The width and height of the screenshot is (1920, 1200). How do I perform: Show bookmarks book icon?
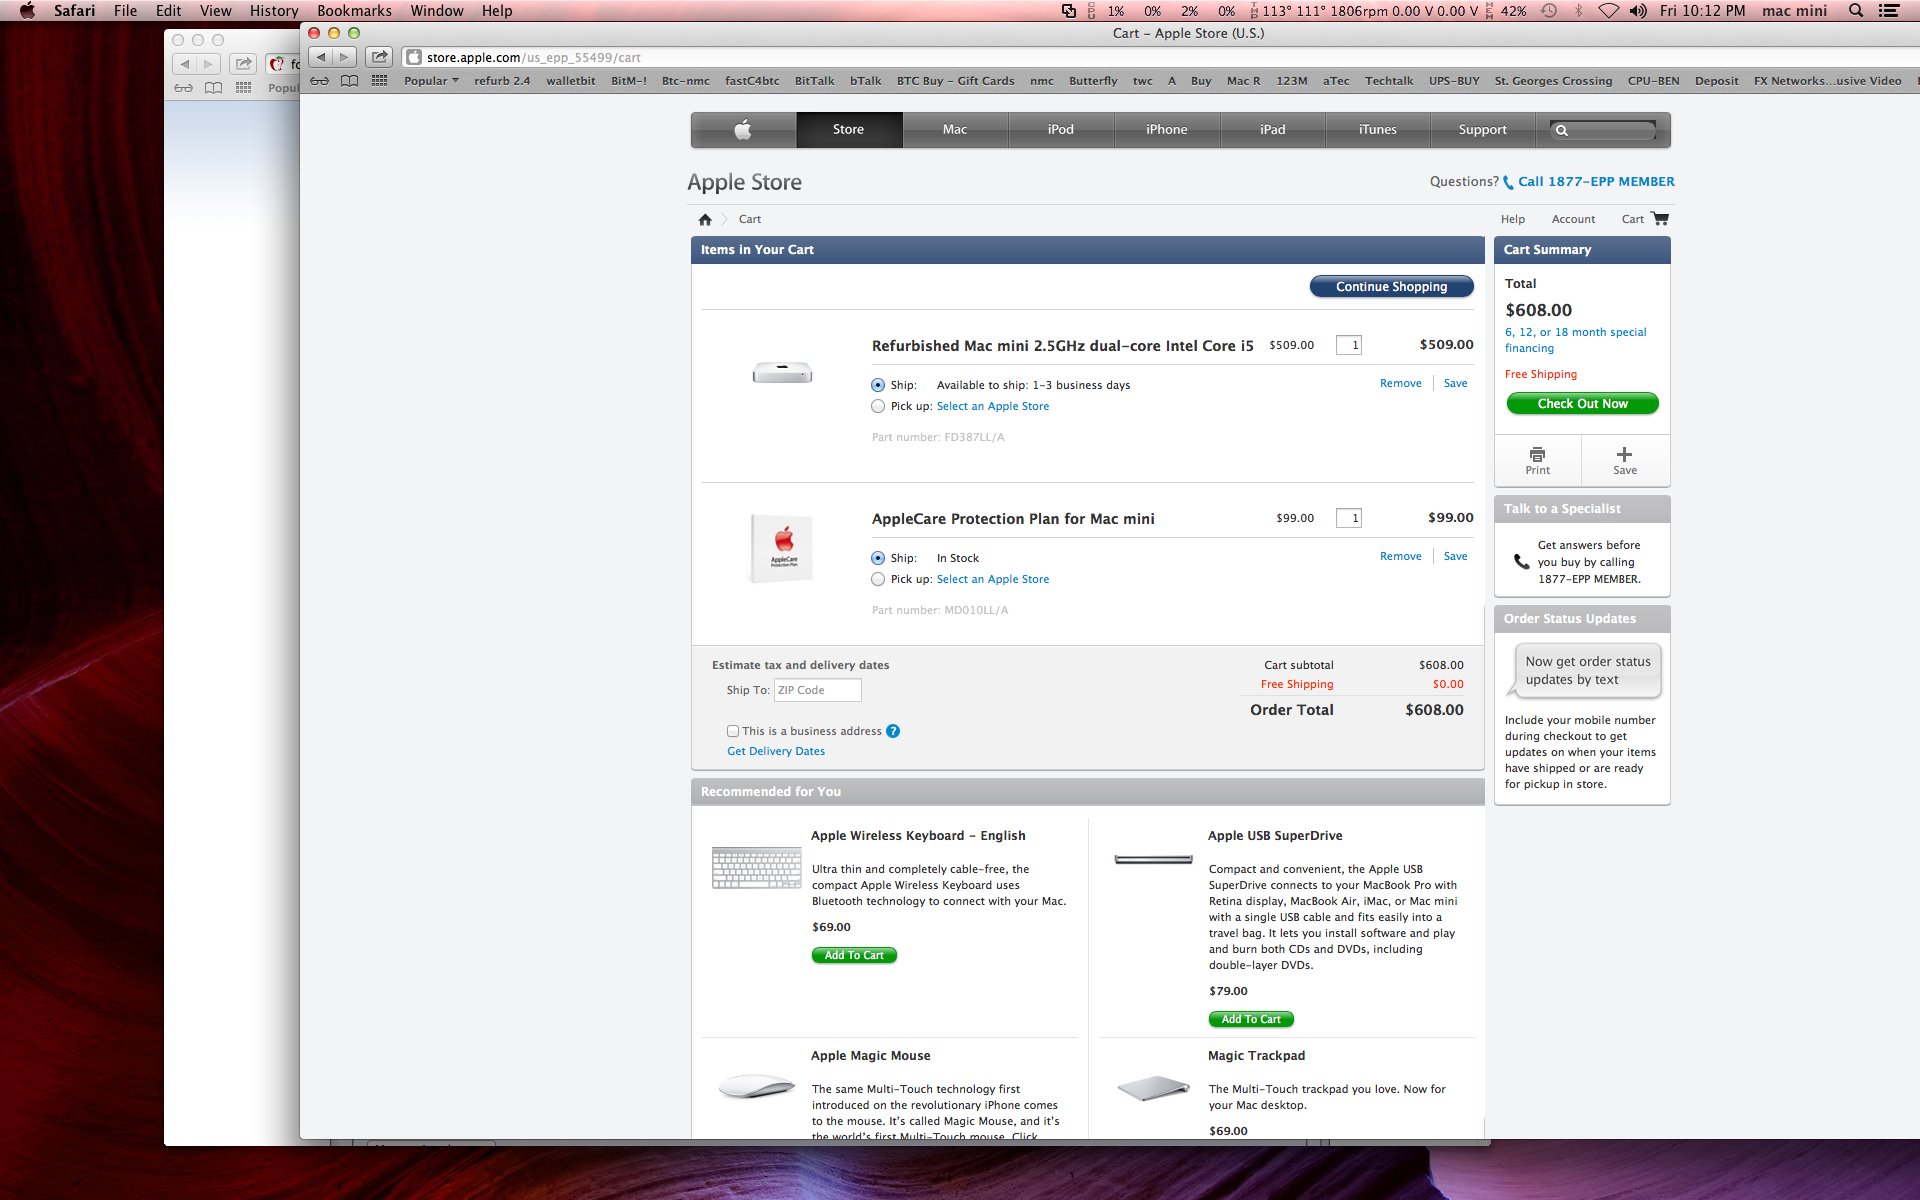(x=349, y=81)
